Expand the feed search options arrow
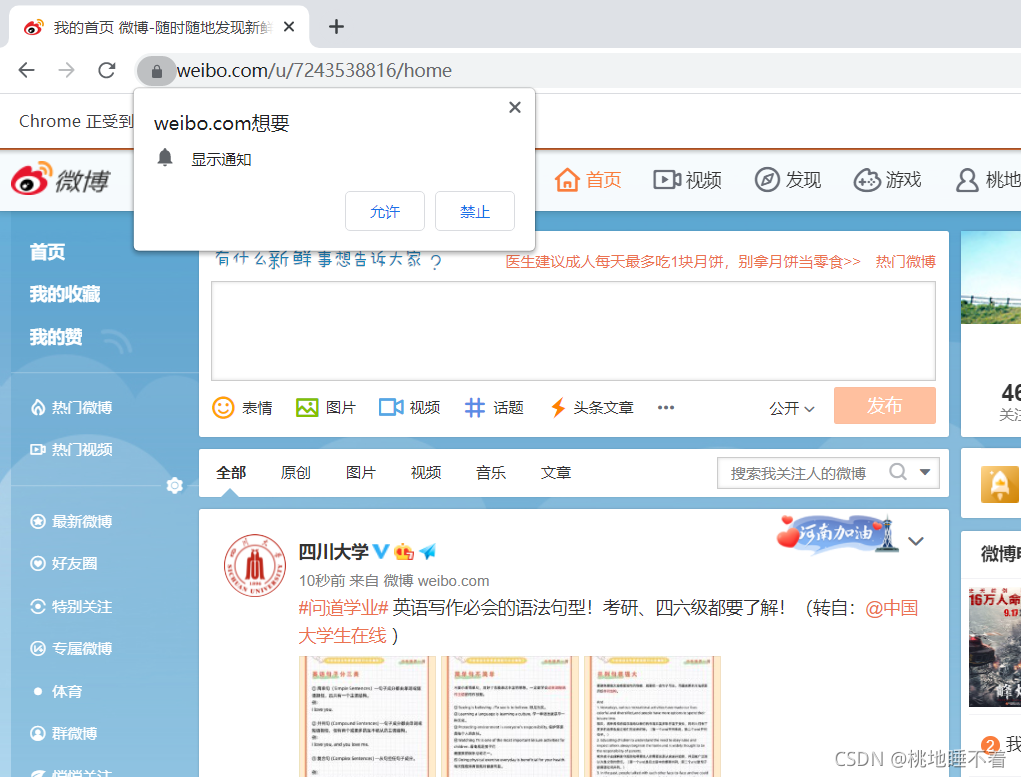 tap(925, 472)
